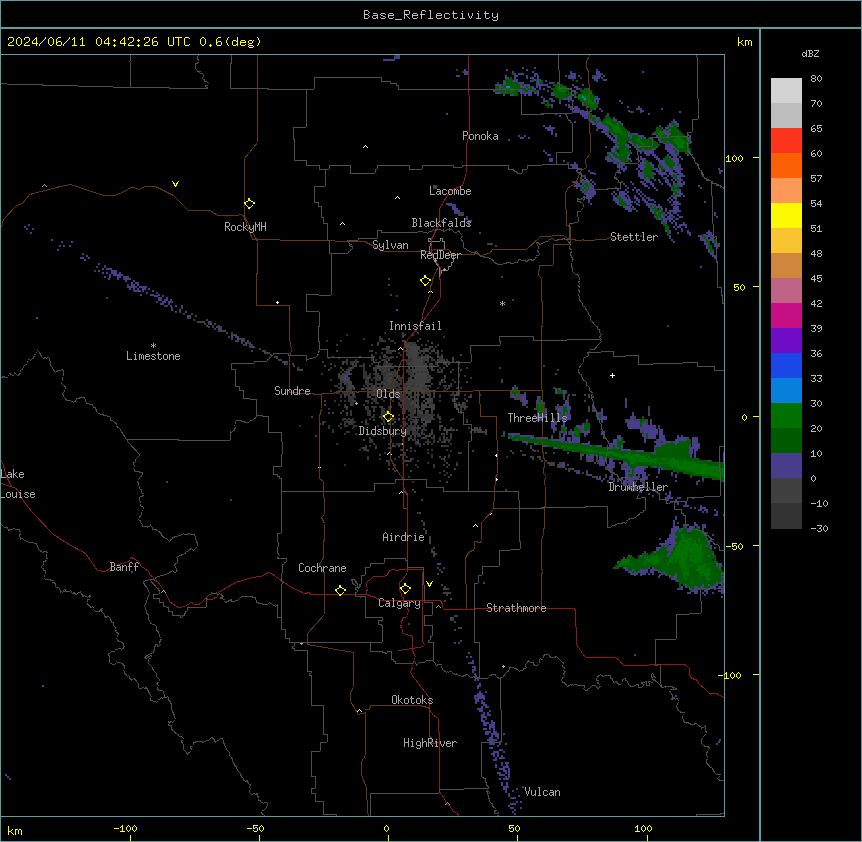Viewport: 862px width, 842px height.
Task: Click the dBZ legend heading
Action: coord(810,53)
